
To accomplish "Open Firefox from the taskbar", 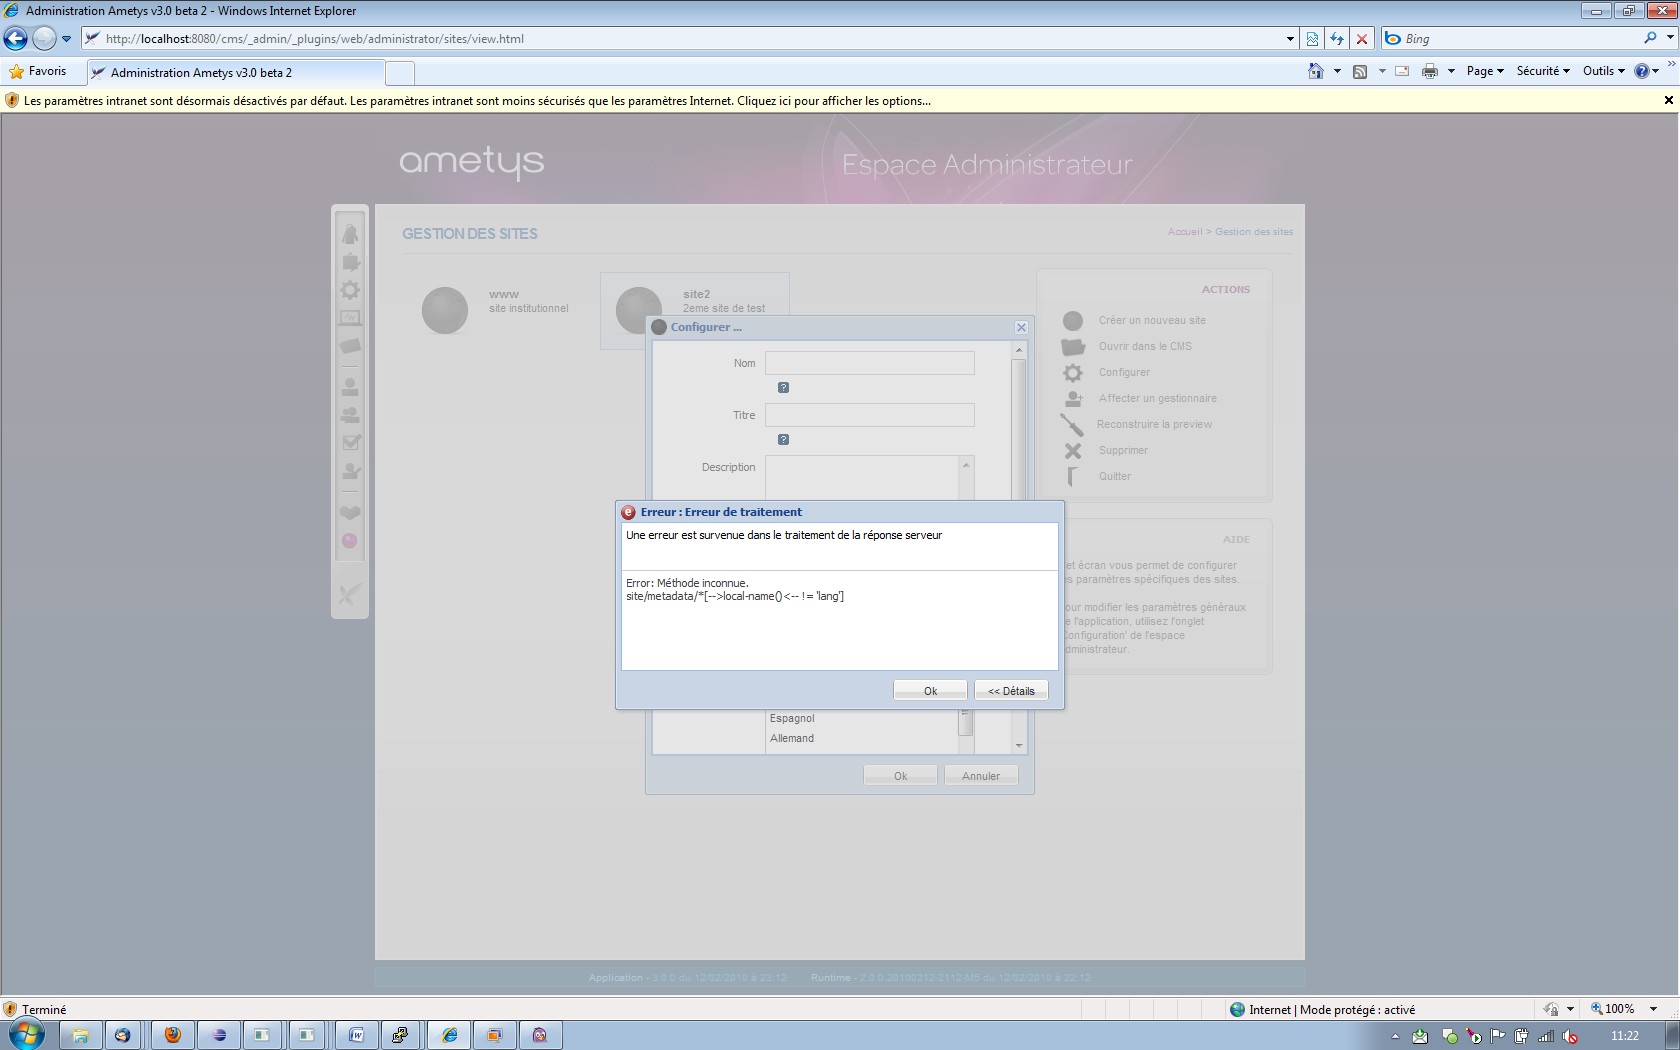I will point(172,1035).
